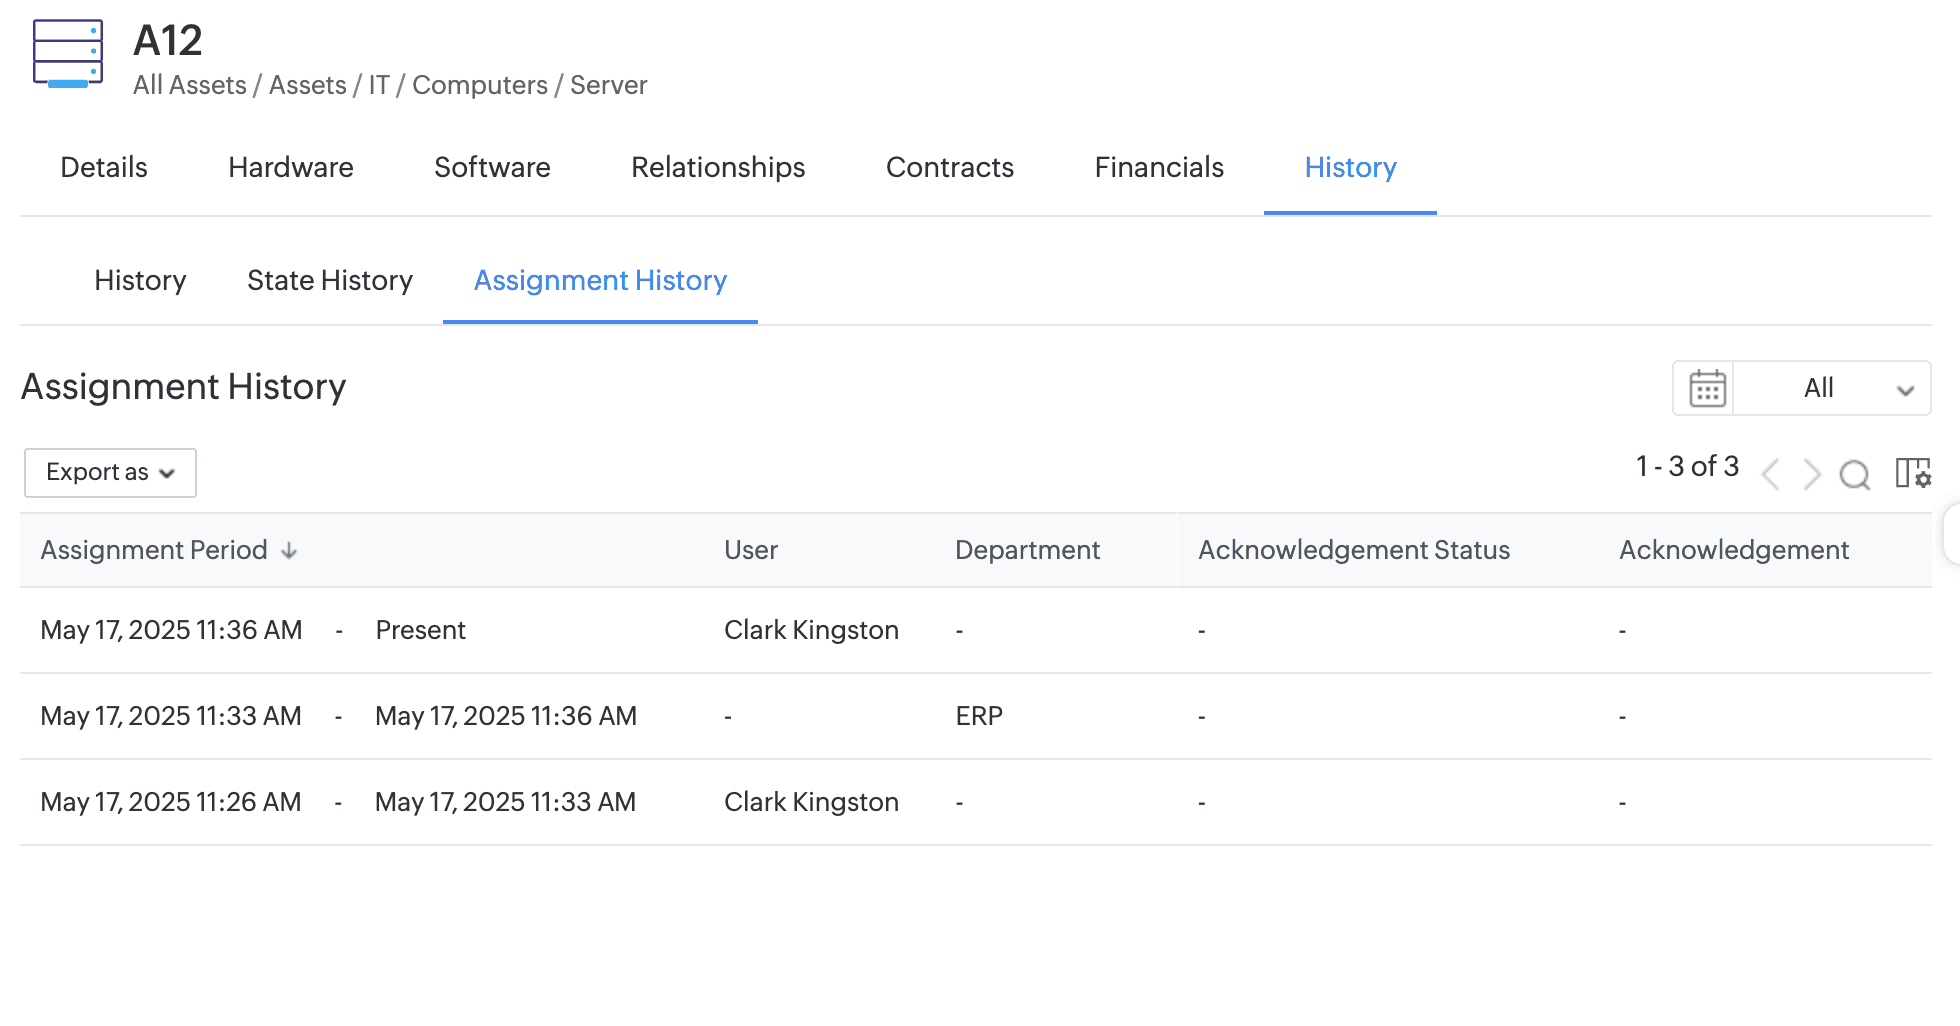Select the Software tab

(492, 167)
